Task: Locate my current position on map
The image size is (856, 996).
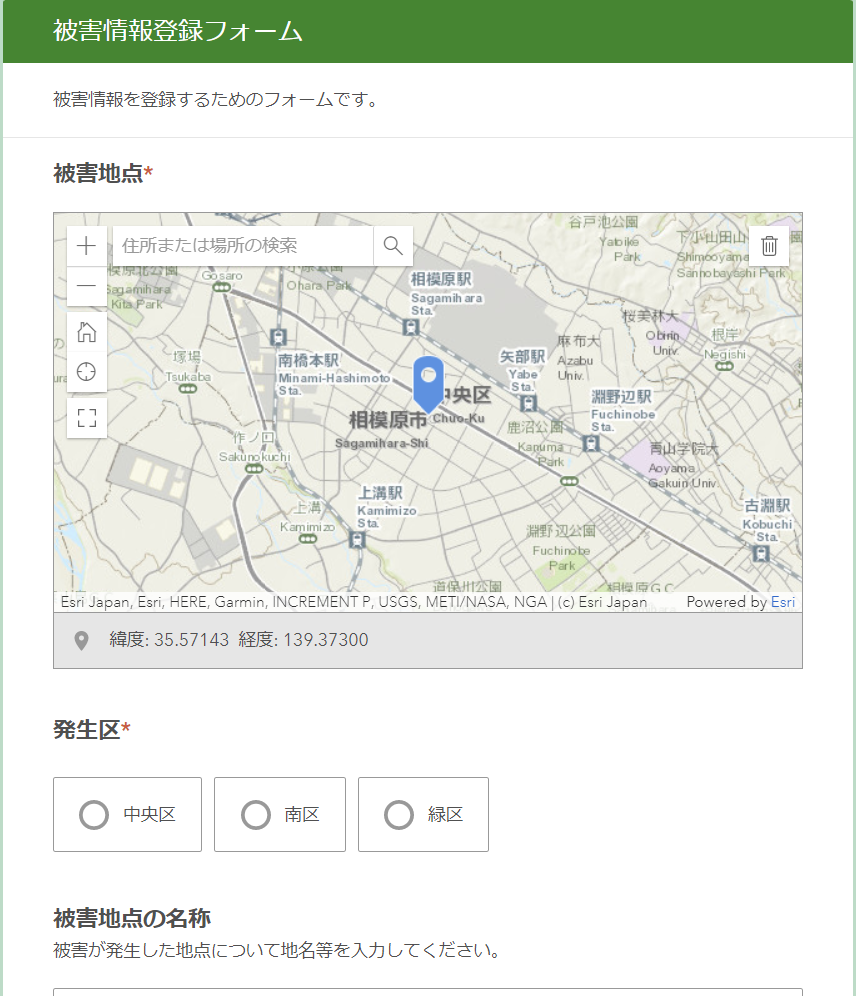Action: (87, 372)
